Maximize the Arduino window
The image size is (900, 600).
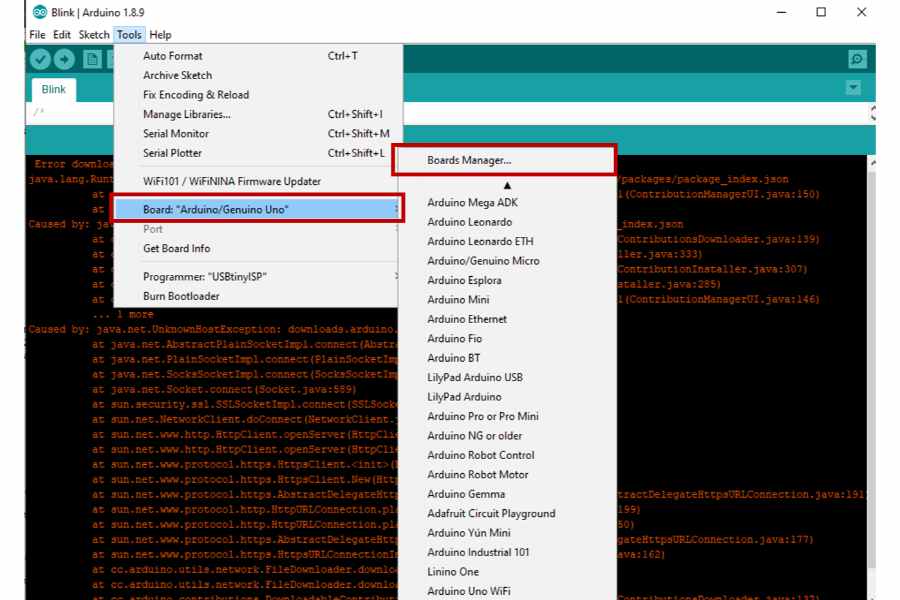point(821,12)
